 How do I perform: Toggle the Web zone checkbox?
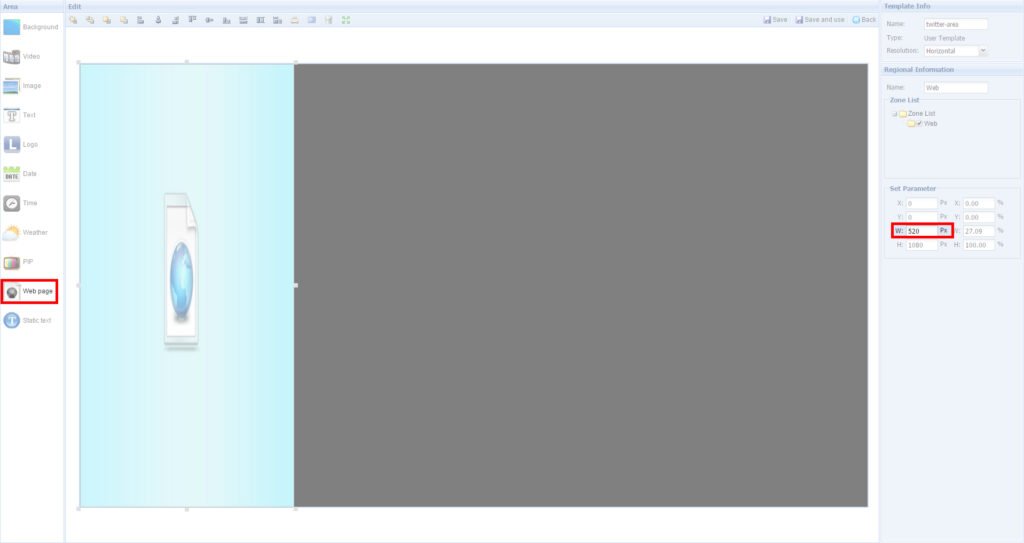(919, 124)
